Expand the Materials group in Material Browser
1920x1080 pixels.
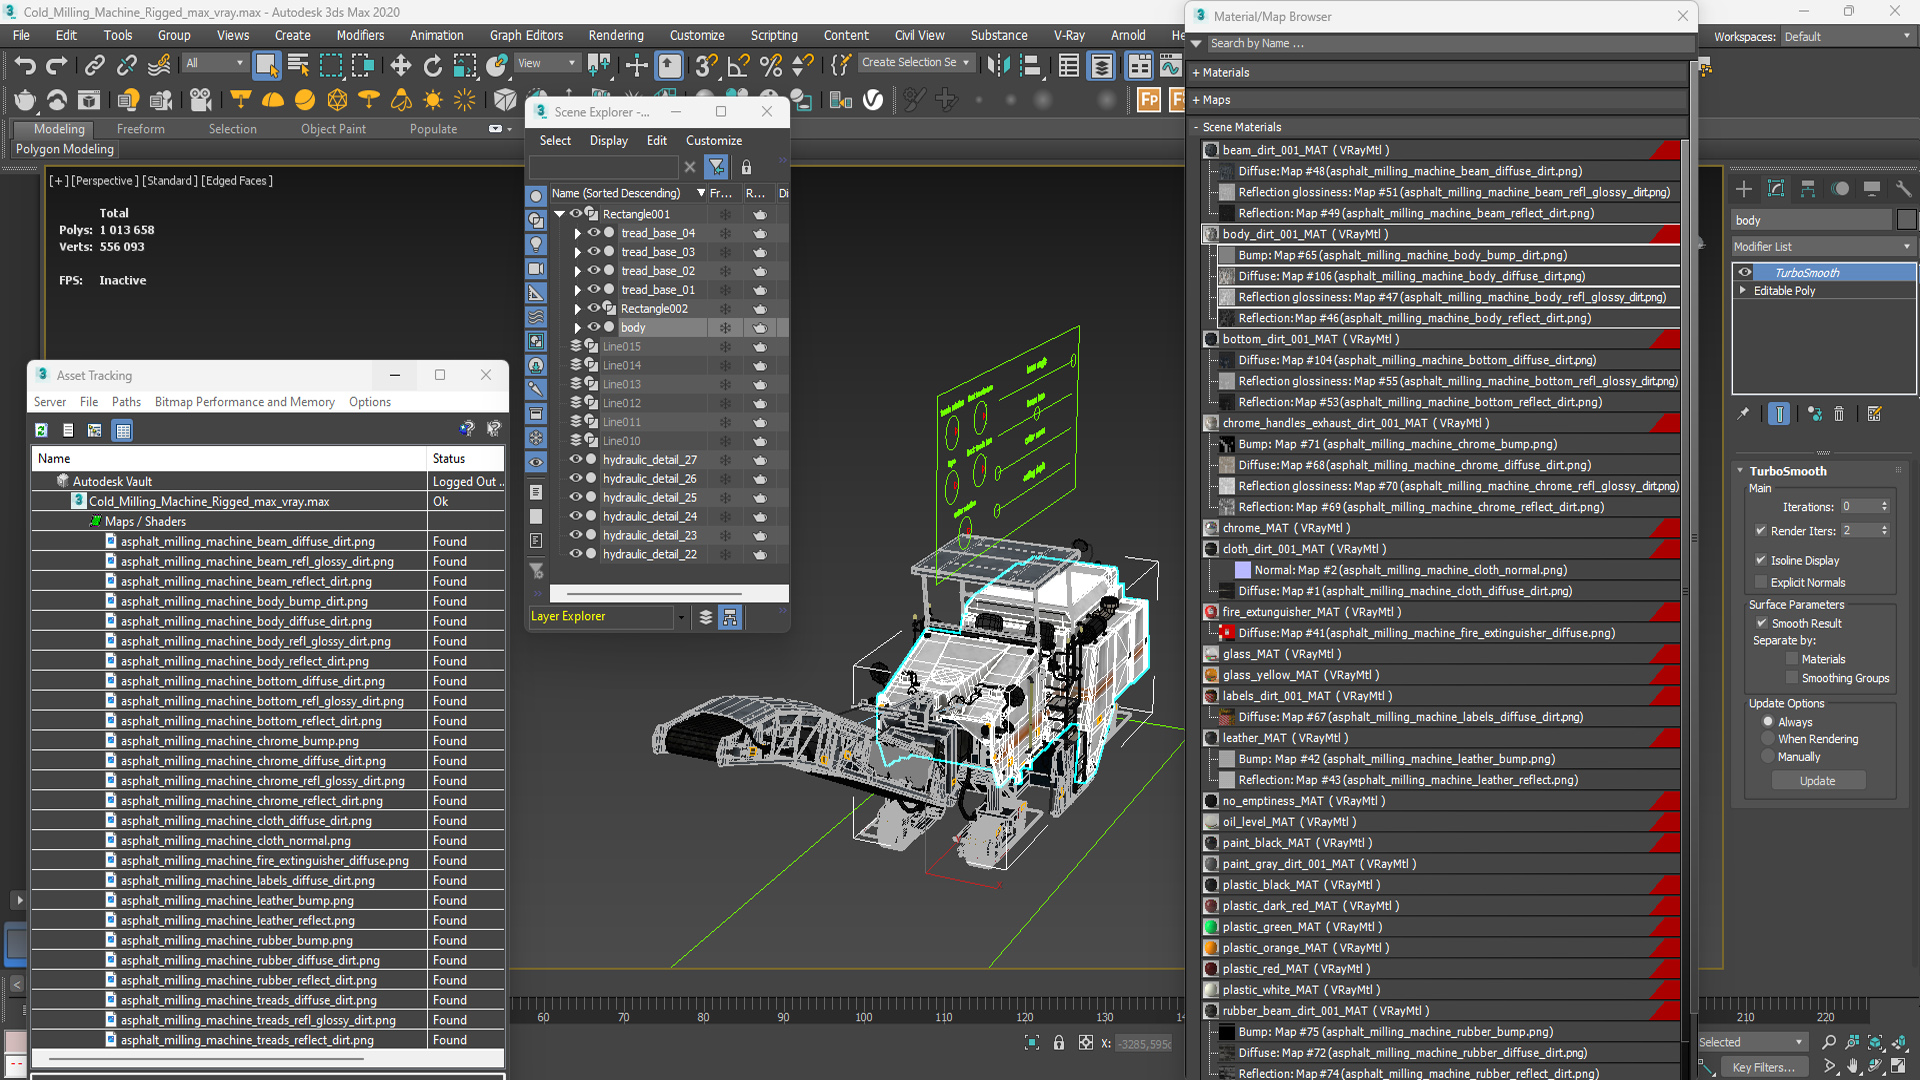click(1196, 72)
